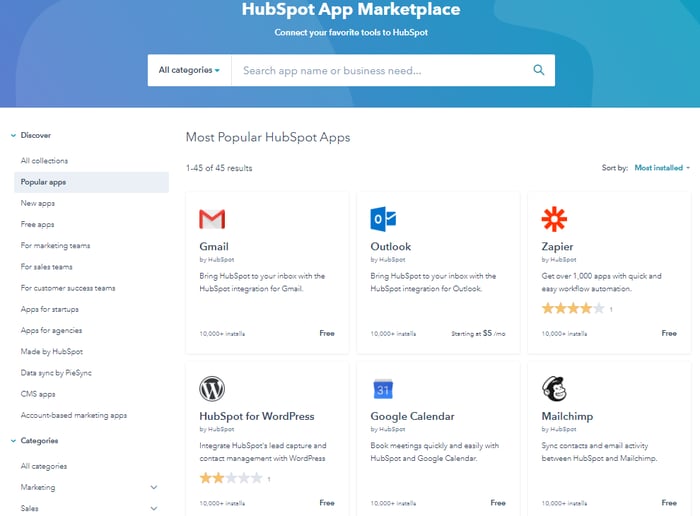The image size is (700, 516).
Task: Open the All categories search dropdown
Action: (190, 70)
